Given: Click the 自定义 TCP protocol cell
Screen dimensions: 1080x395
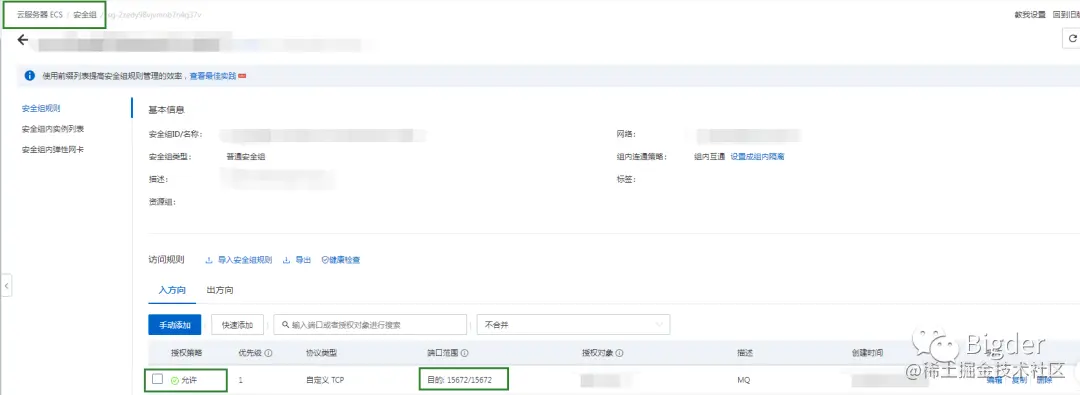Looking at the screenshot, I should 324,380.
